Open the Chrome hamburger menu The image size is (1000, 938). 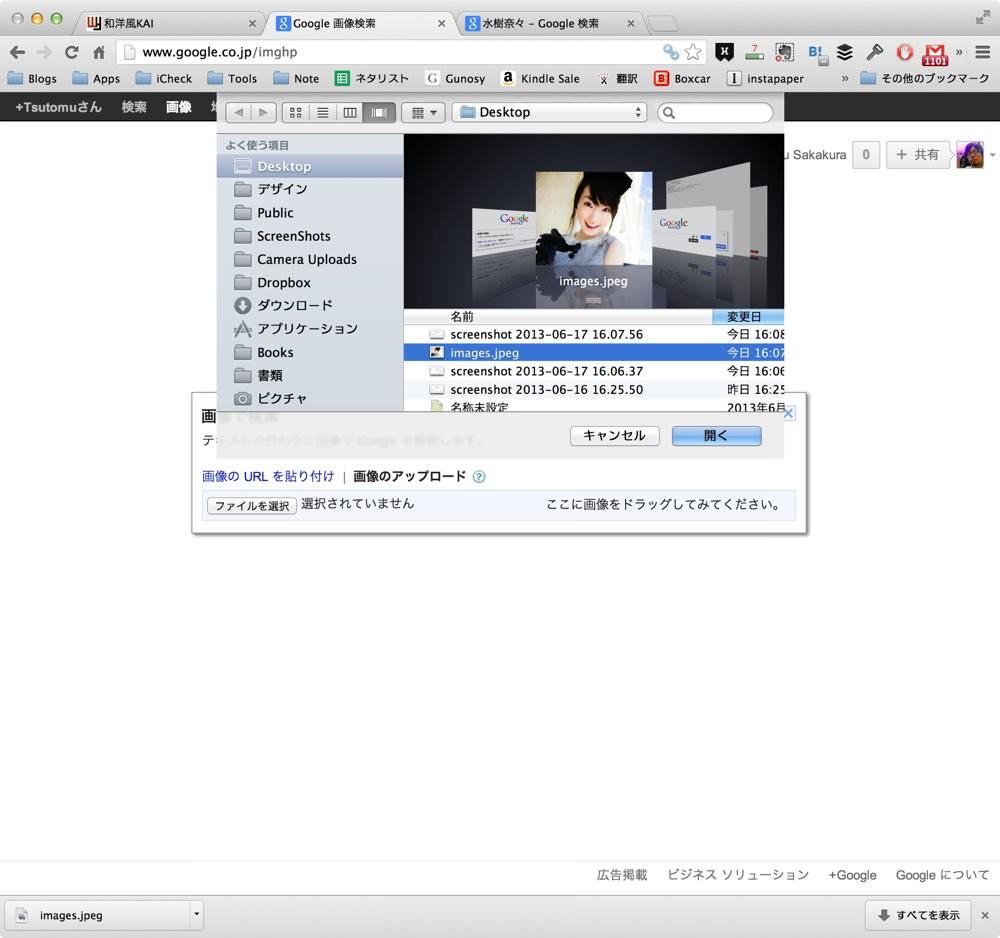983,52
